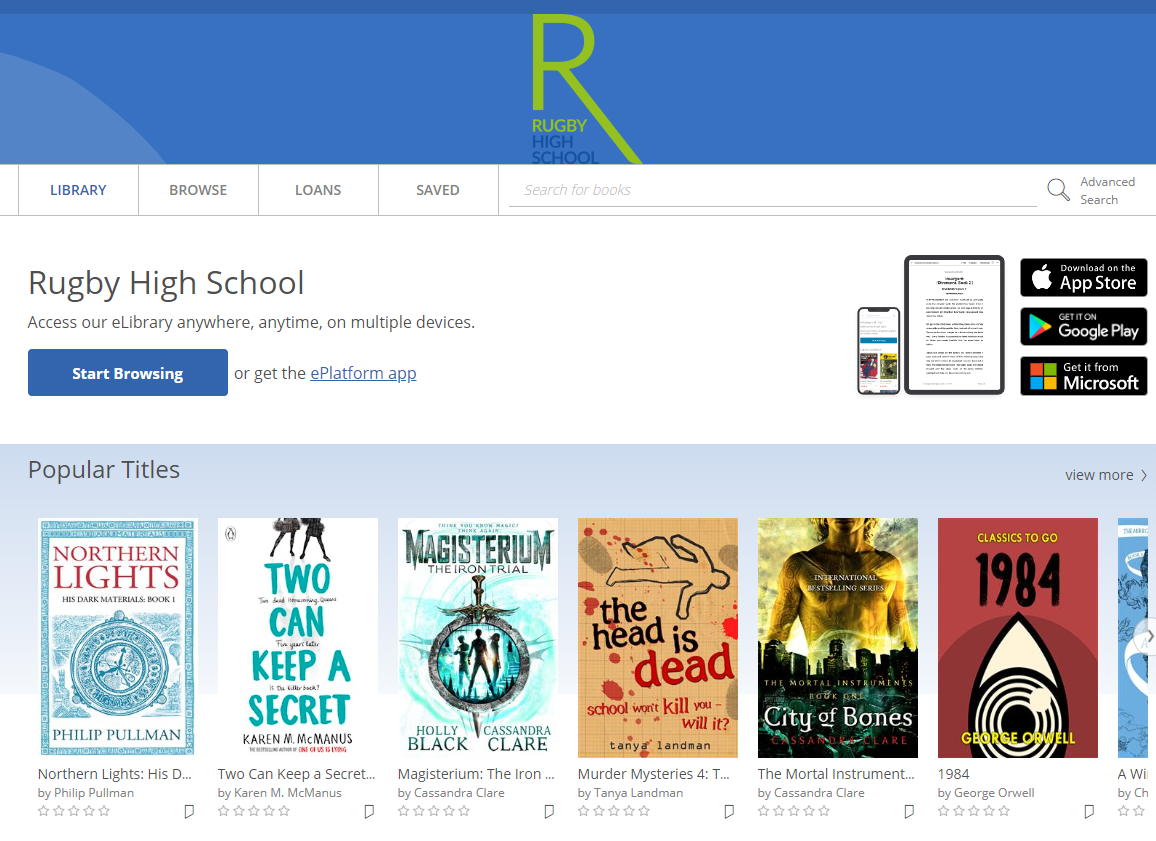
Task: Open The Mortal Instruments title link
Action: 836,774
